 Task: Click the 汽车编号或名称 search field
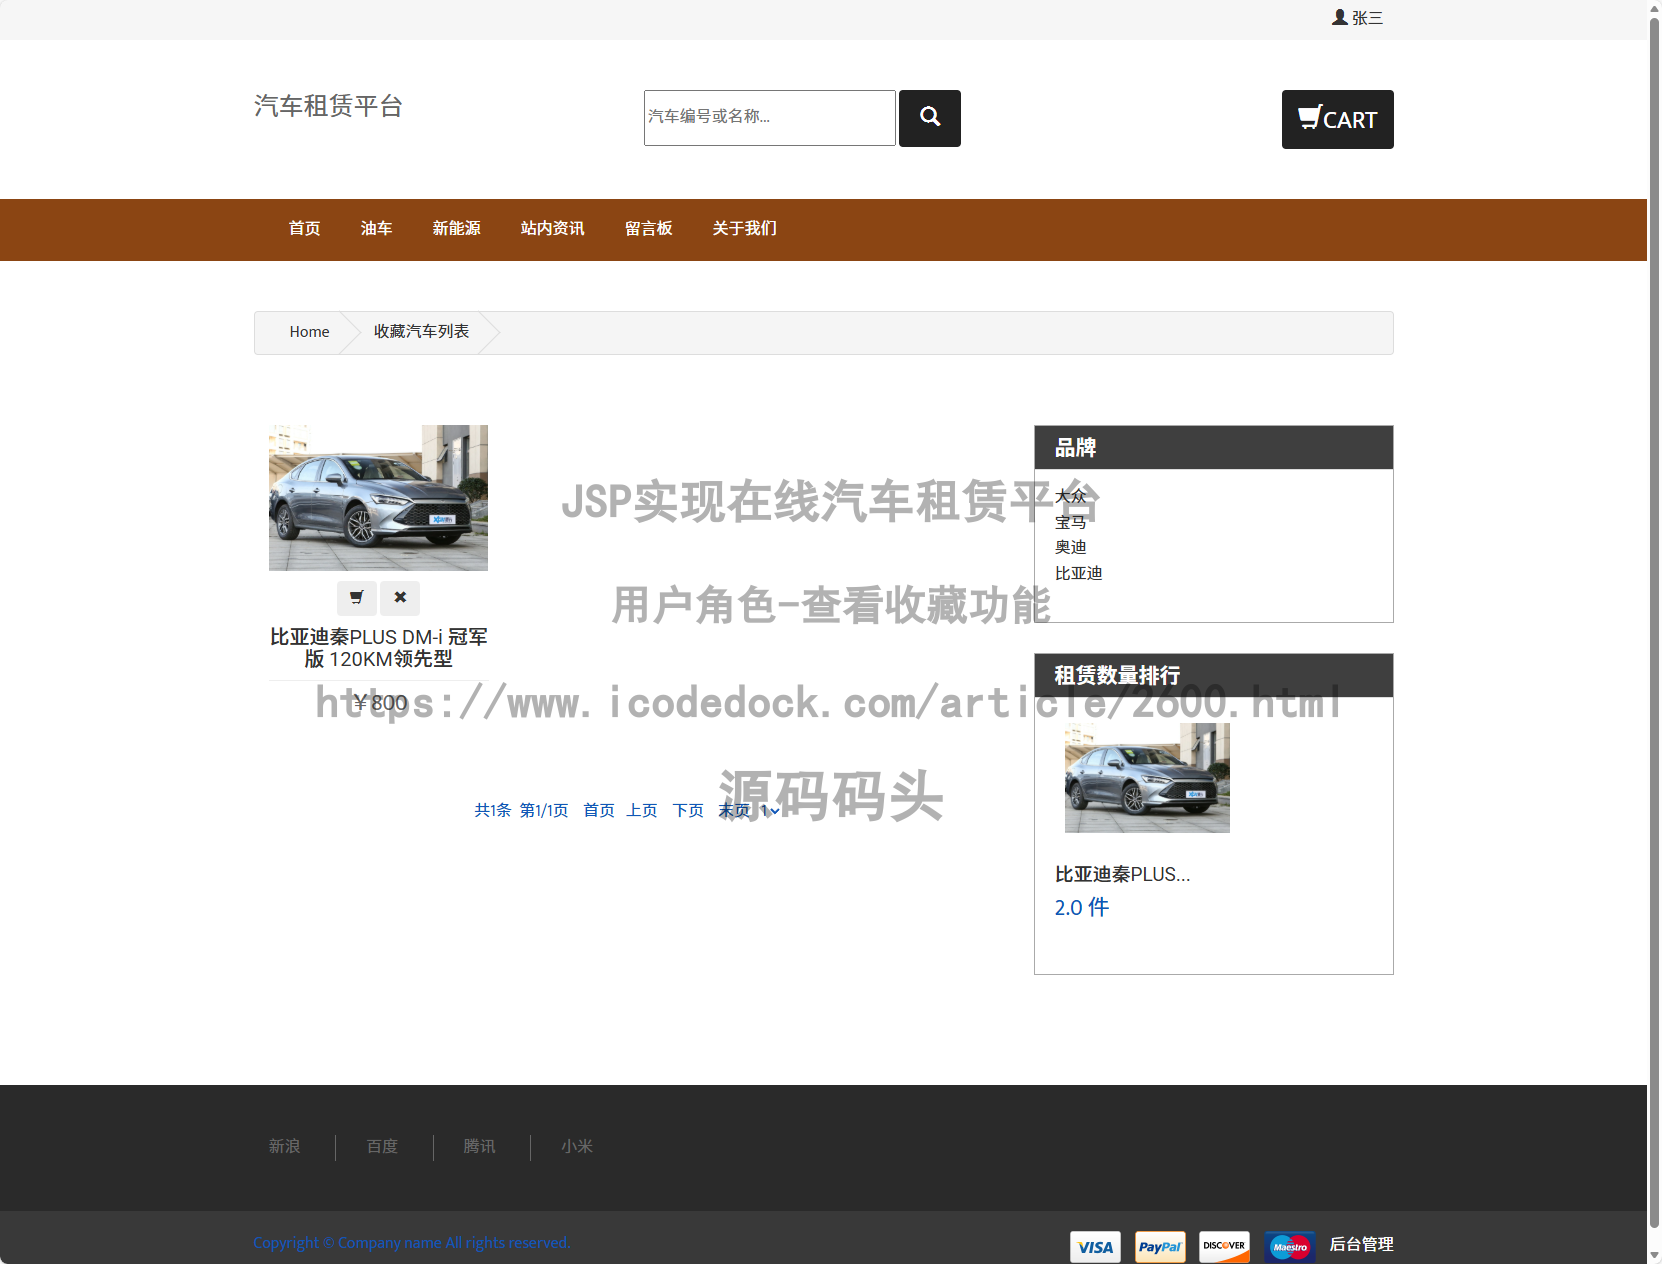pos(769,118)
